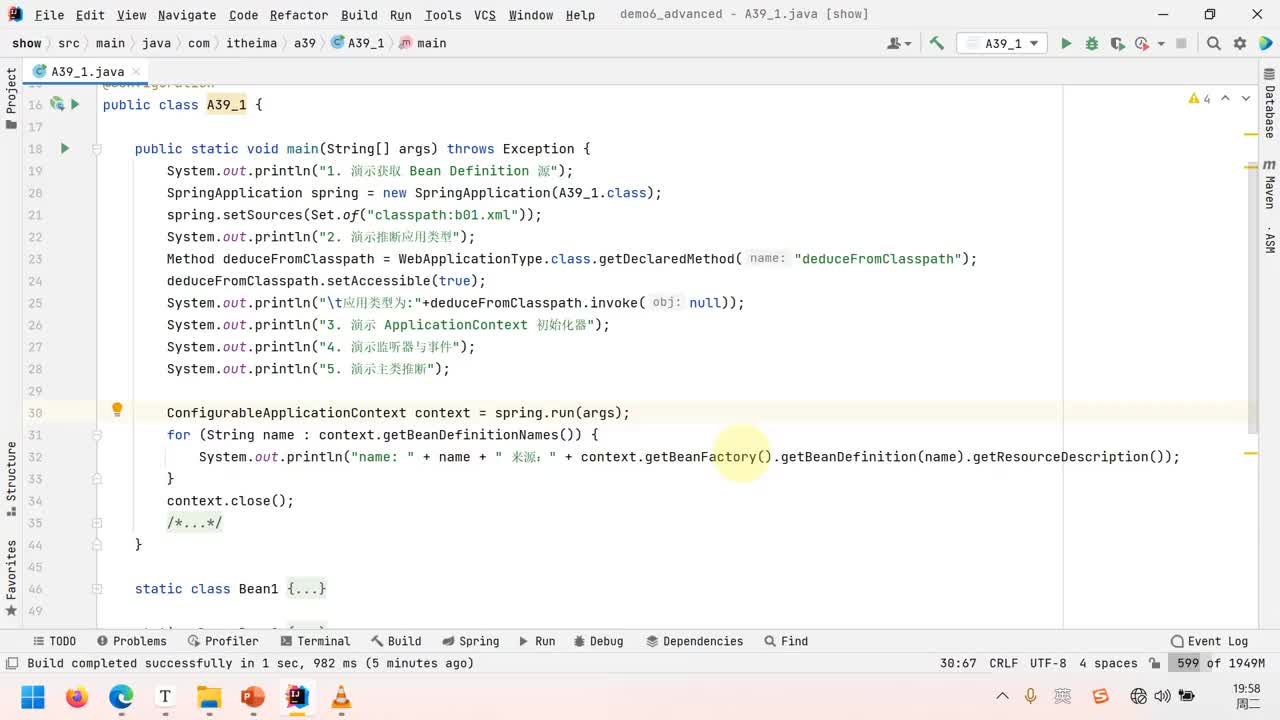1280x720 pixels.
Task: Click line and column 30:67 indicator
Action: click(x=958, y=663)
